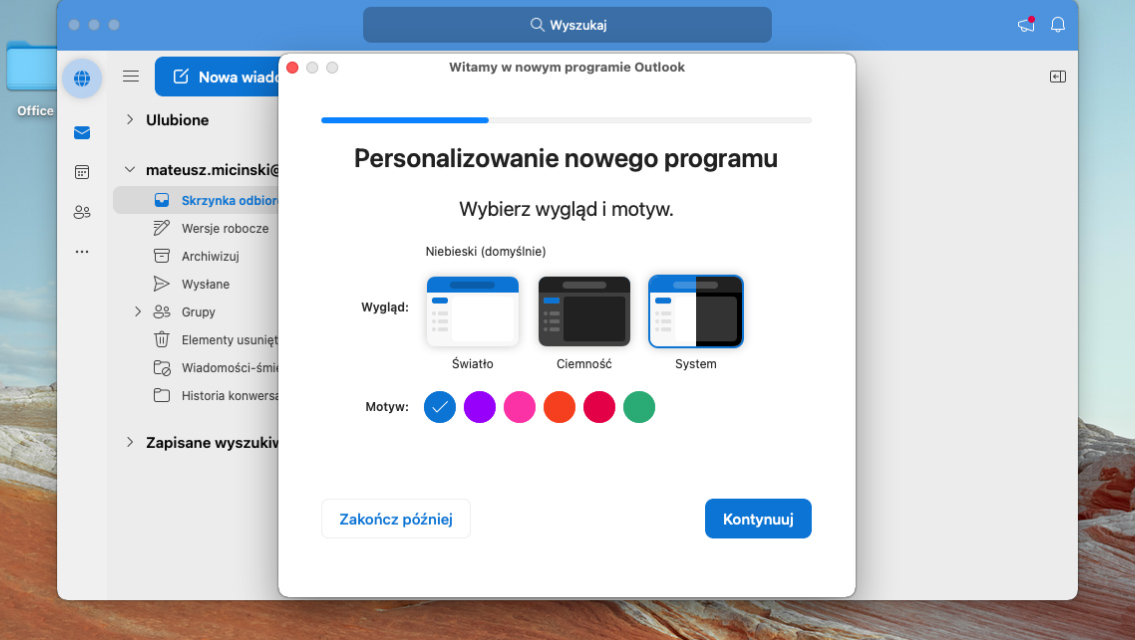Click the pencil icon beside Wersje robocze
The width and height of the screenshot is (1135, 640).
(162, 228)
